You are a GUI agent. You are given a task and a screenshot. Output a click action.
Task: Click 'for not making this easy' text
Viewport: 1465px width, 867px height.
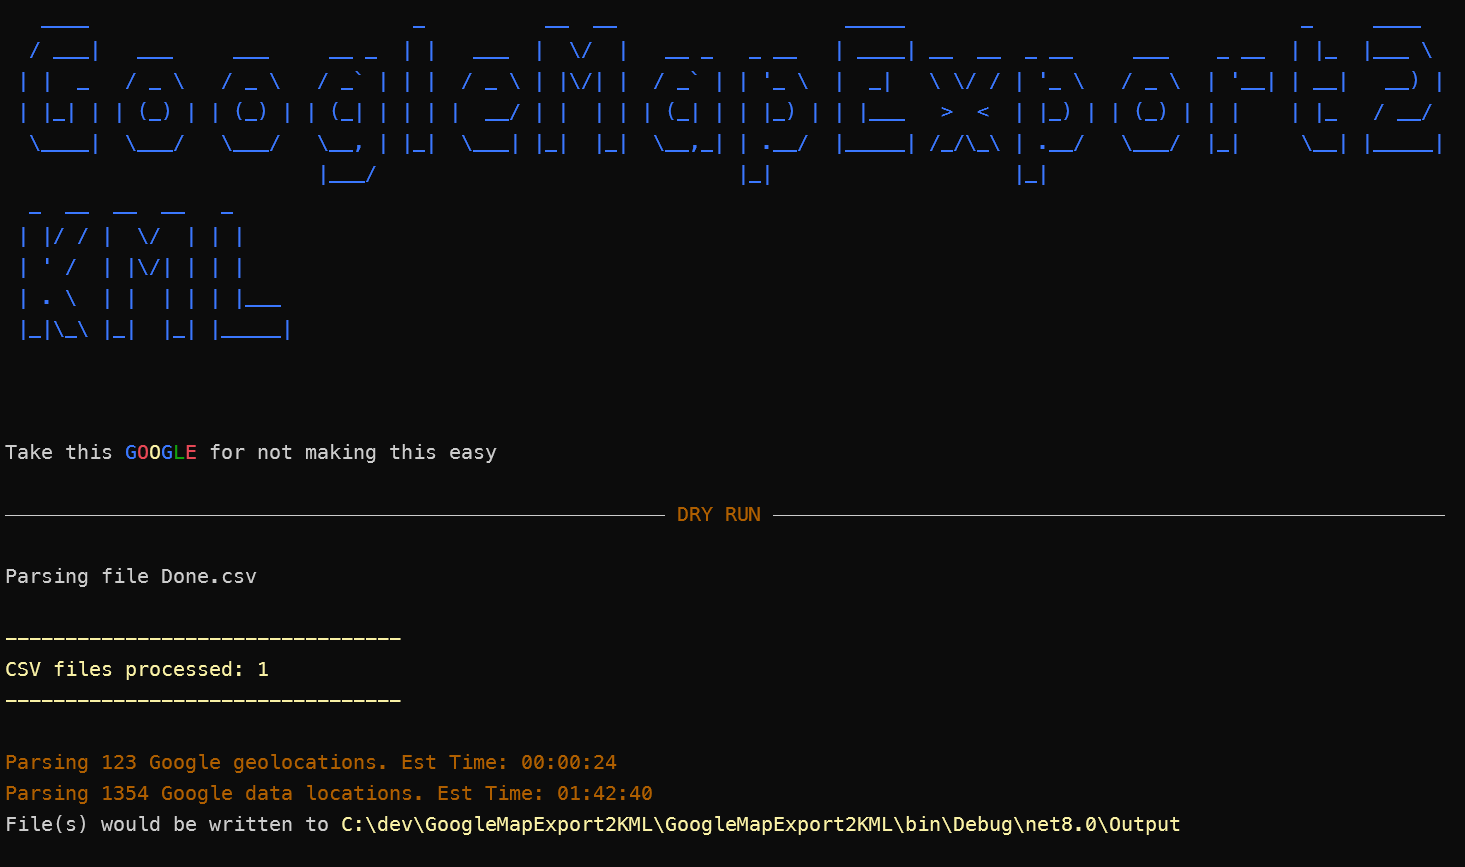pos(352,452)
